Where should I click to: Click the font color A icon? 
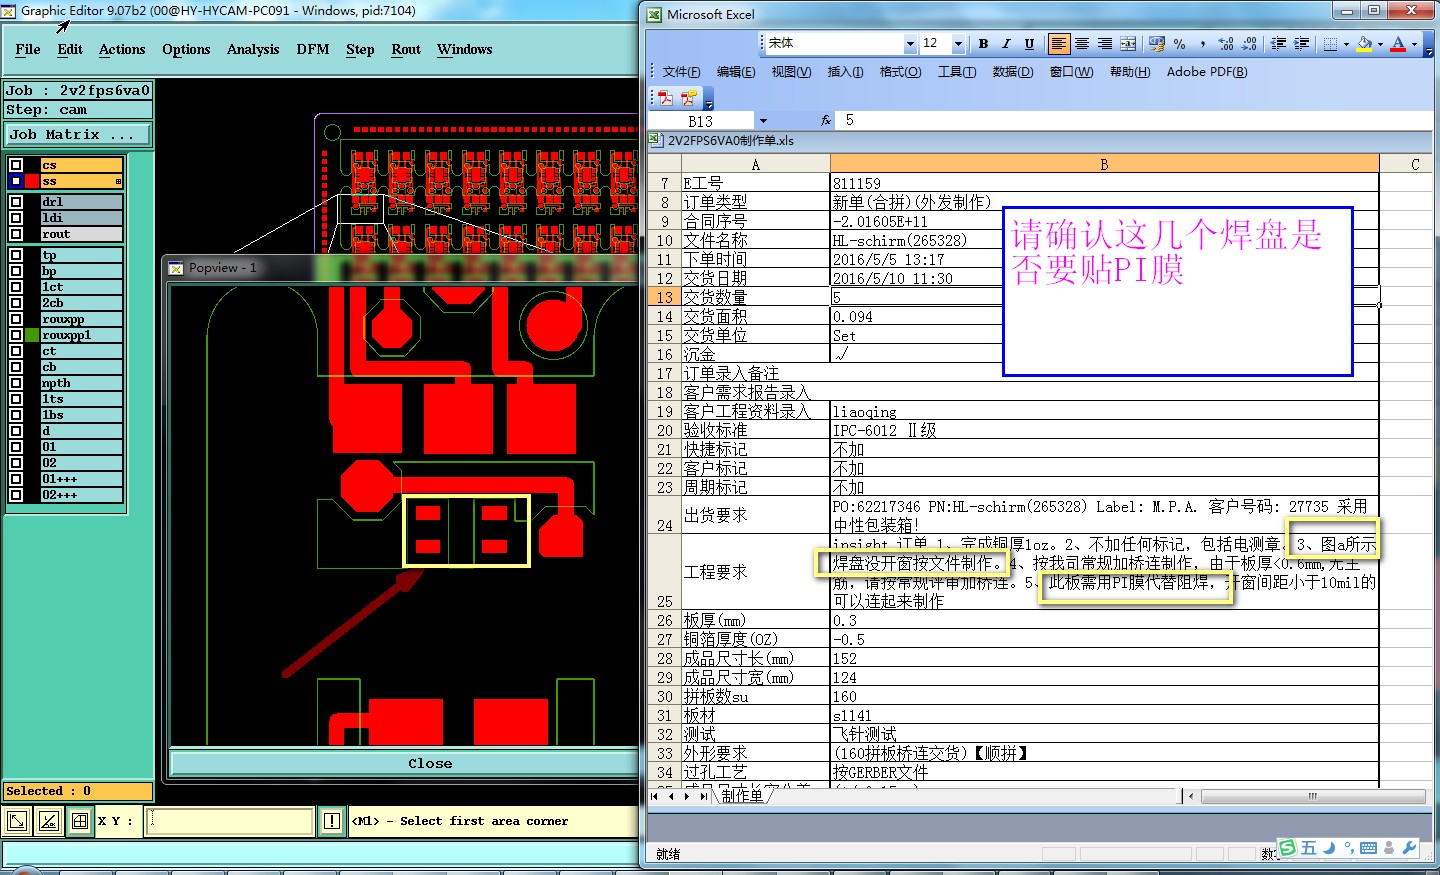click(1398, 44)
